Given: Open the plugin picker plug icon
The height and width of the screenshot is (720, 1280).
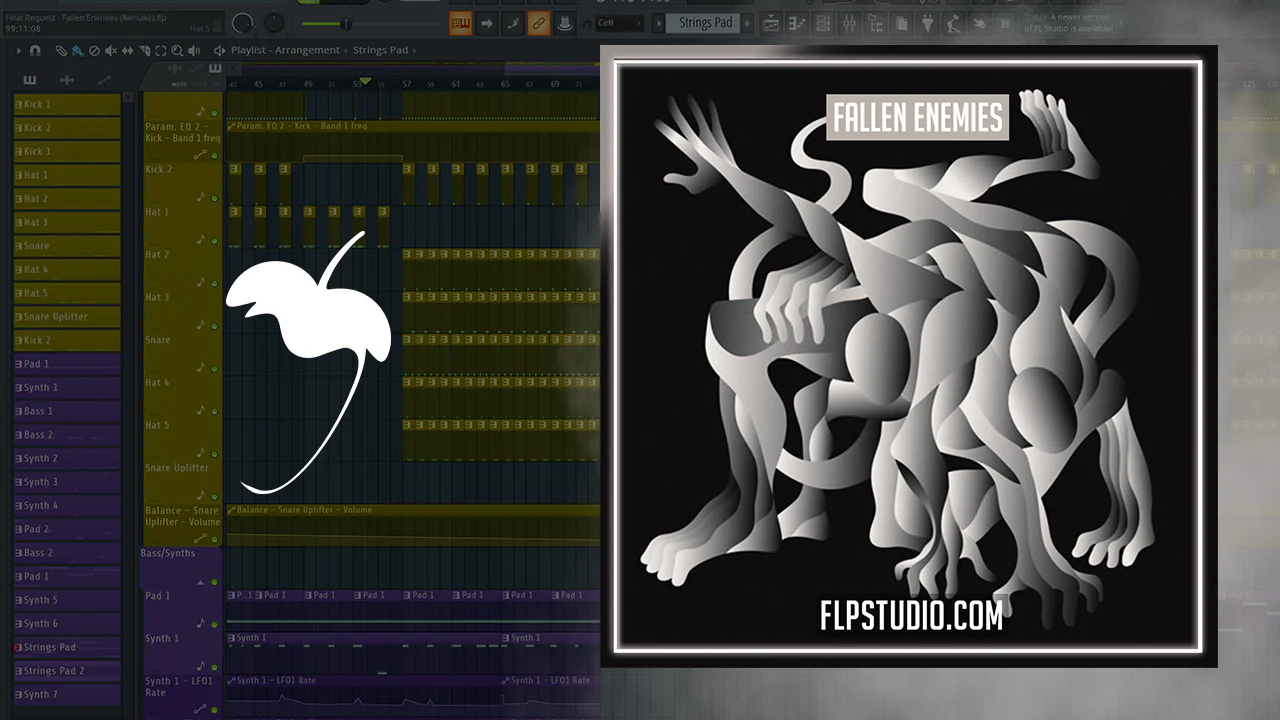Looking at the screenshot, I should (x=928, y=23).
